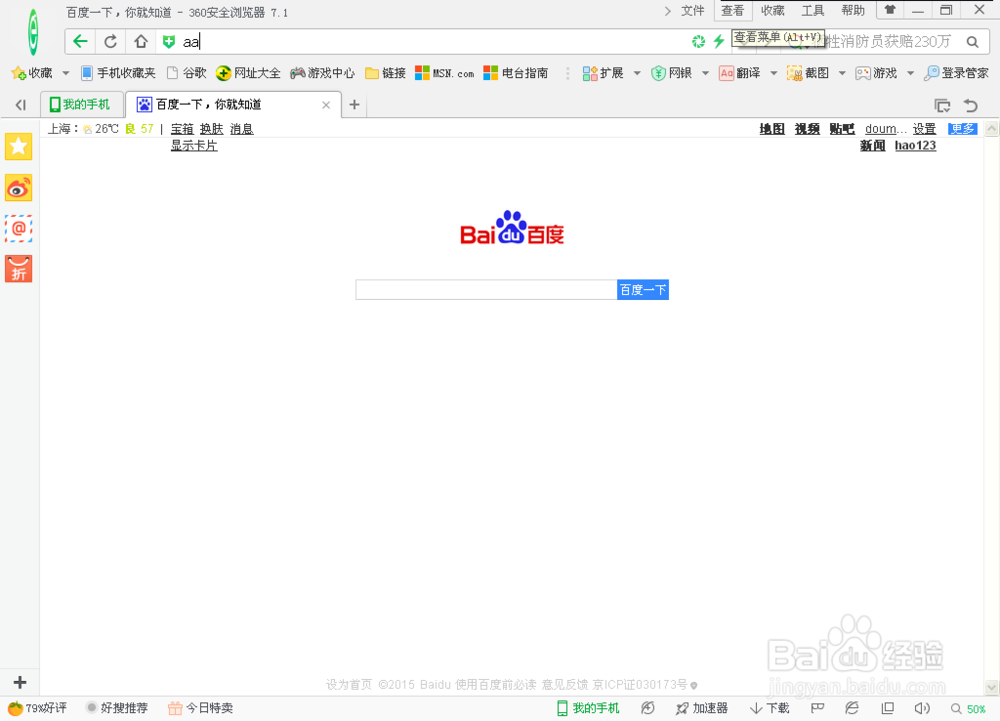Toggle sound with speaker icon in status bar
1000x721 pixels.
click(922, 708)
